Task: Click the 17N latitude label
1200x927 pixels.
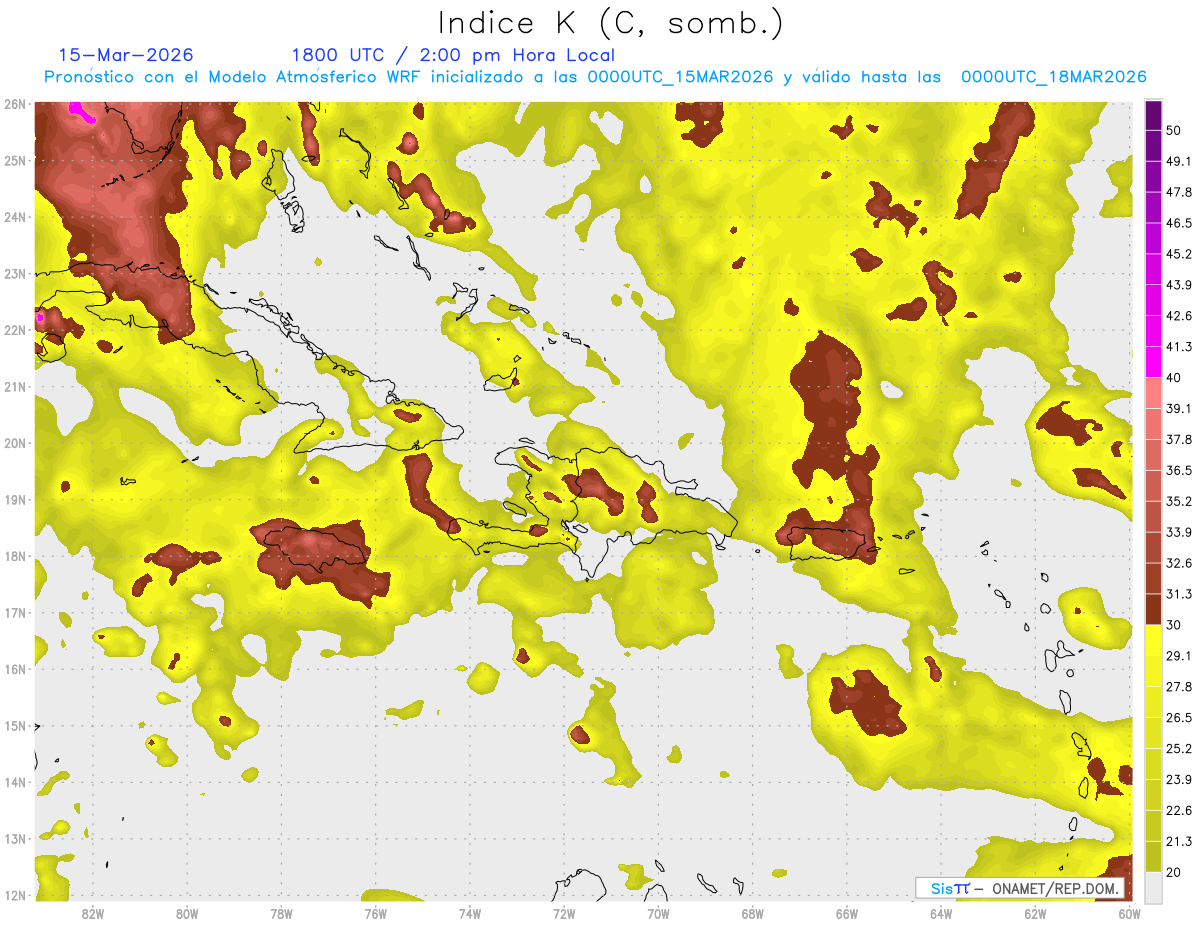Action: click(x=14, y=612)
